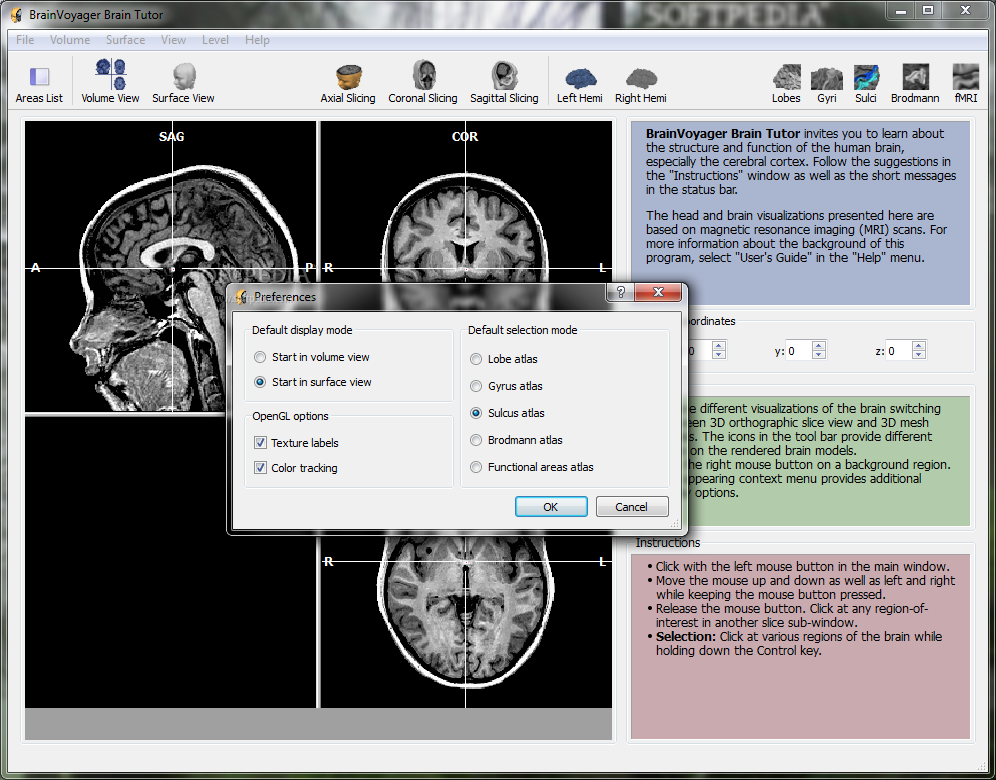
Task: Close the Preferences dialog
Action: coord(658,292)
